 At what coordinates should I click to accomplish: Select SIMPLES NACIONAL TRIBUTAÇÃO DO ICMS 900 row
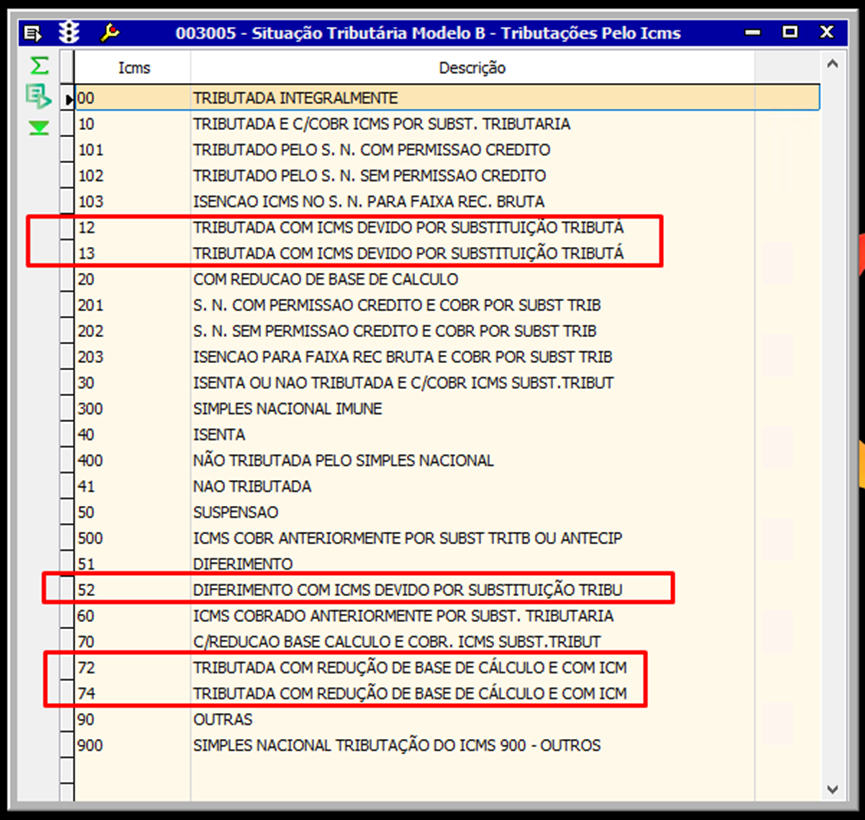coord(447,746)
